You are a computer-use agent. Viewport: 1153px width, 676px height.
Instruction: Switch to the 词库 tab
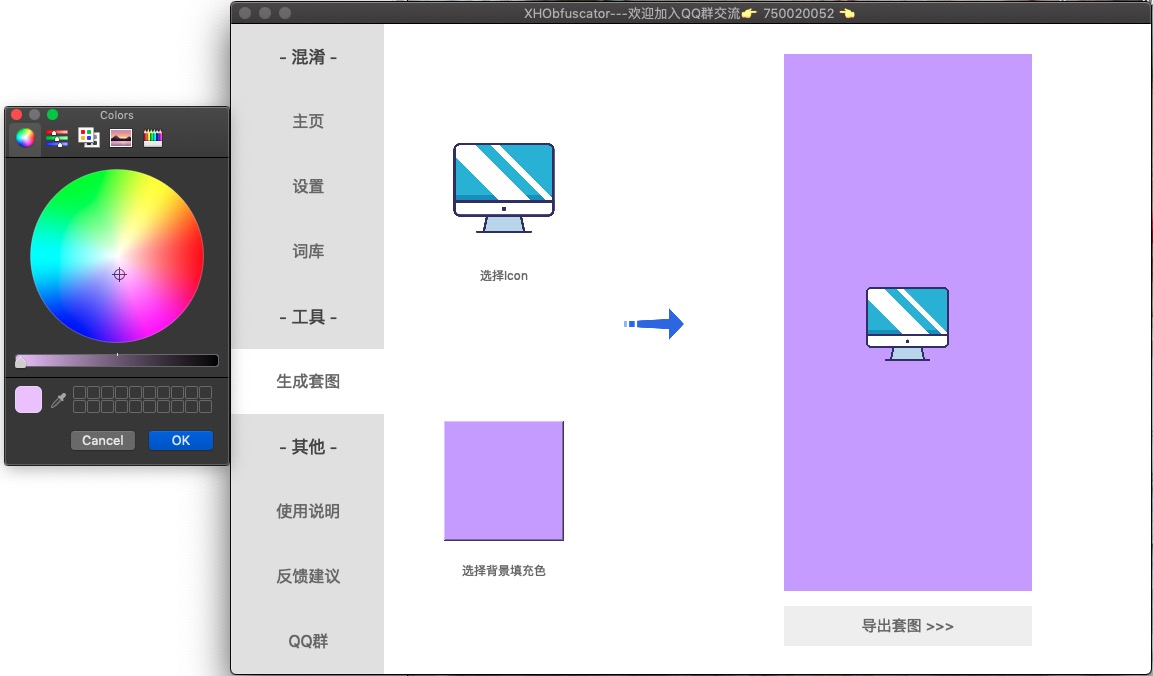point(307,251)
